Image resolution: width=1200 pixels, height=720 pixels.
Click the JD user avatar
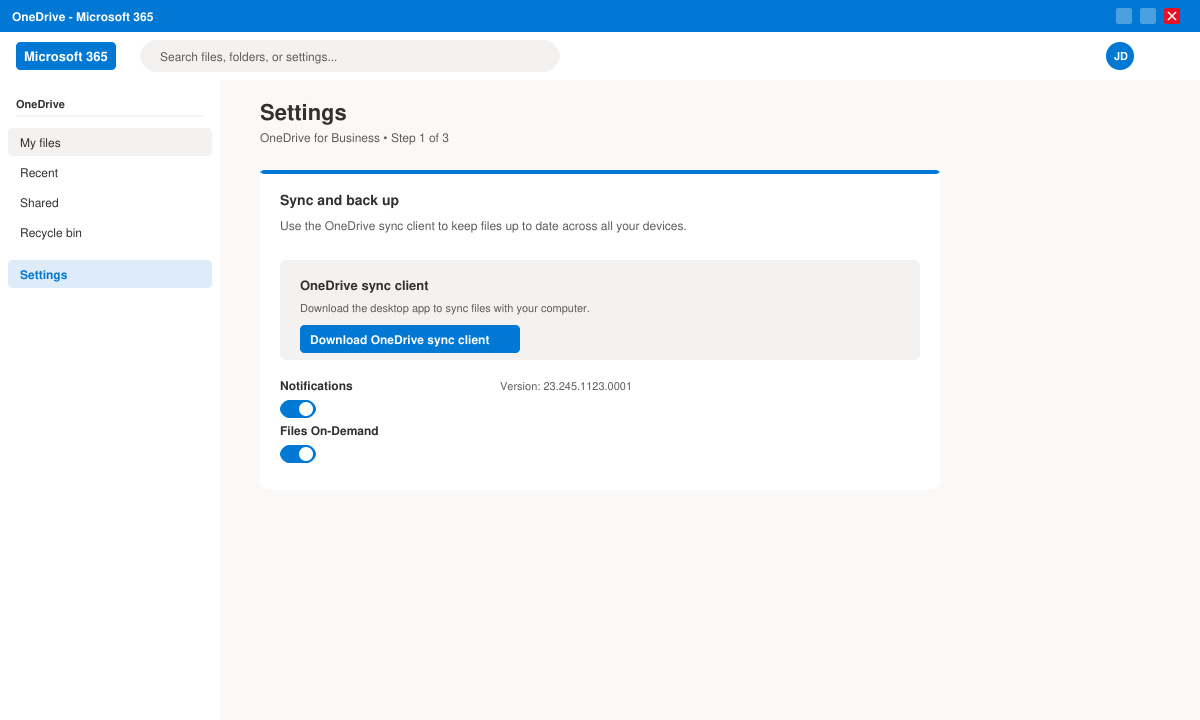pyautogui.click(x=1120, y=56)
